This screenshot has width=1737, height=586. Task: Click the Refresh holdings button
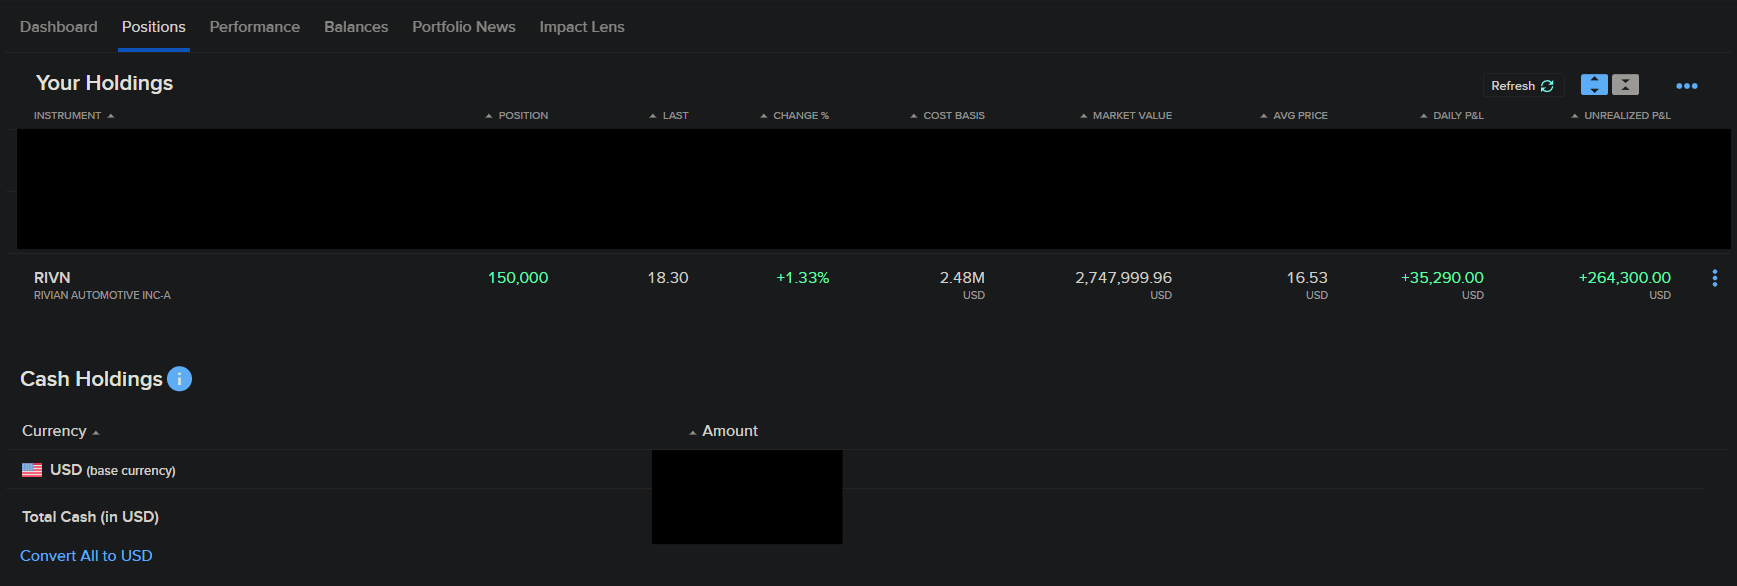coord(1522,86)
